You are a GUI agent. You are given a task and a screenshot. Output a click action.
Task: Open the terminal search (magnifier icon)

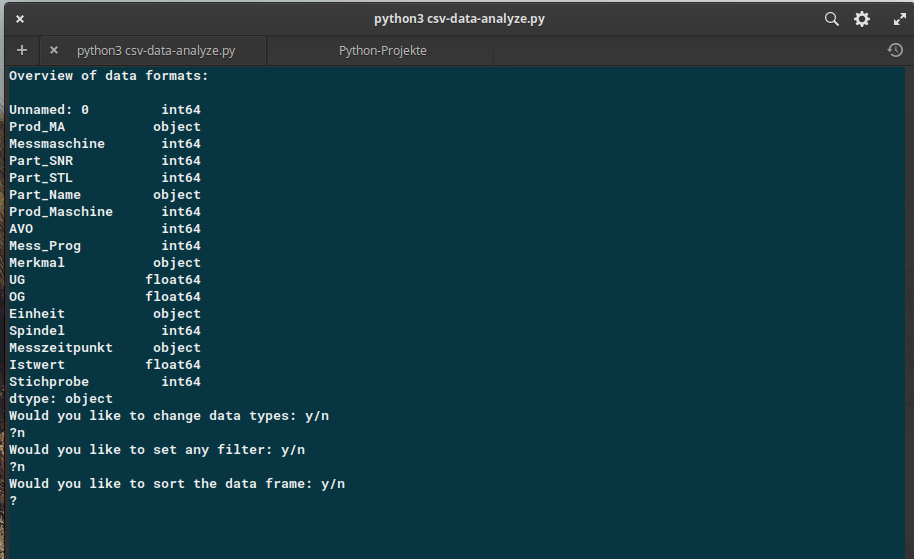click(831, 19)
